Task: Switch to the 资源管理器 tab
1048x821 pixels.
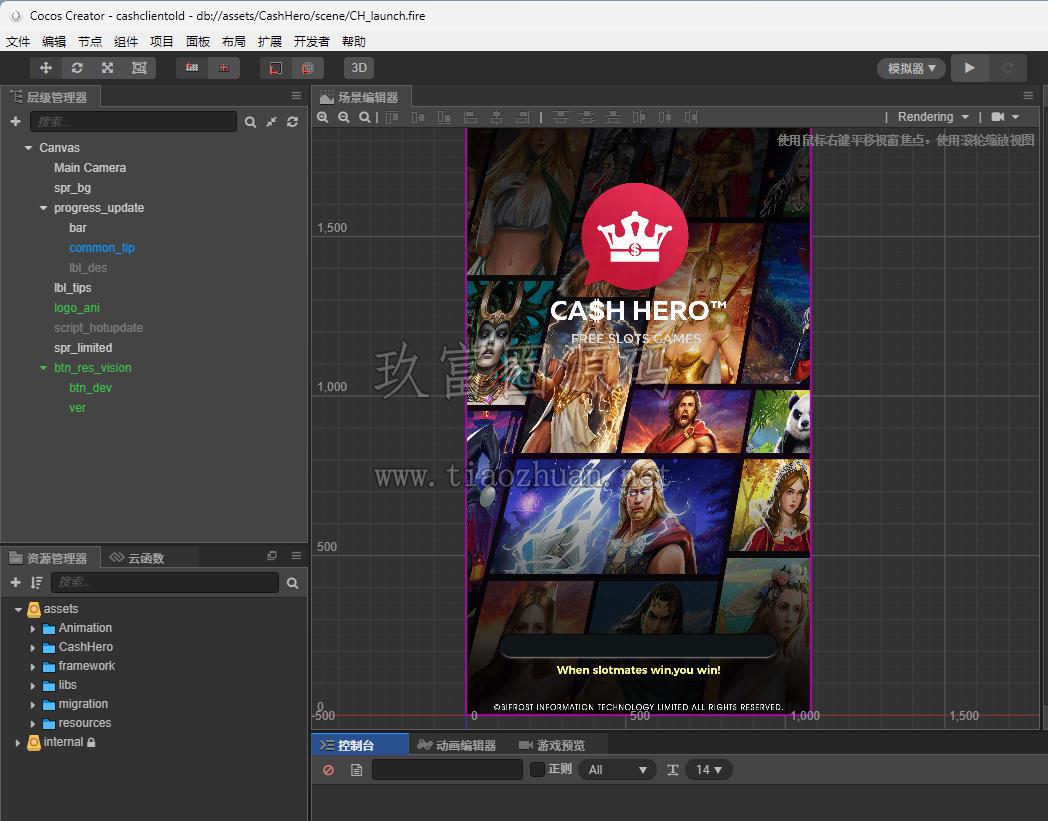Action: 49,558
